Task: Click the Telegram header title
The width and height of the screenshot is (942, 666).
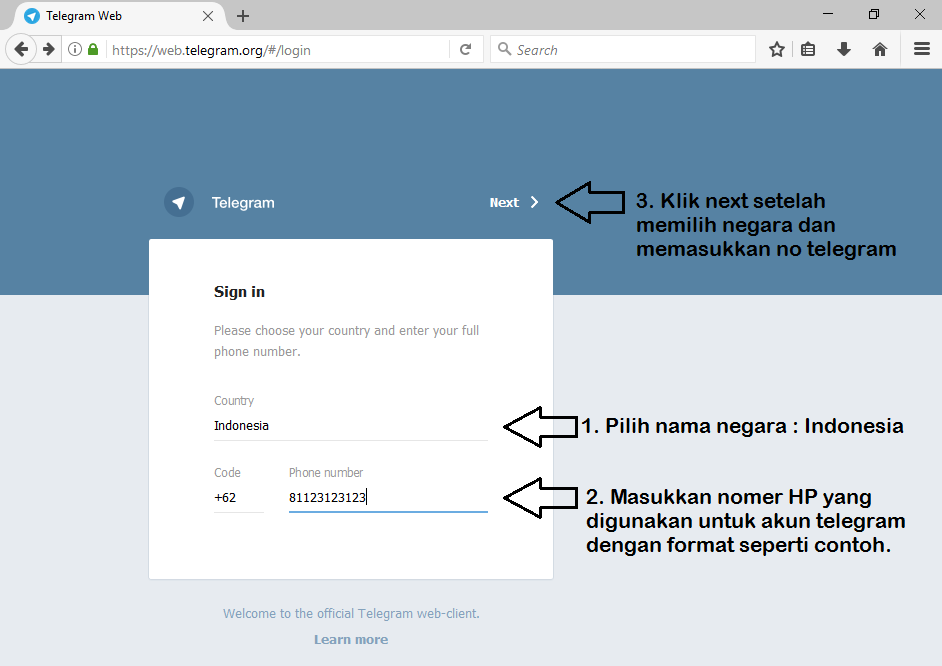Action: point(243,203)
